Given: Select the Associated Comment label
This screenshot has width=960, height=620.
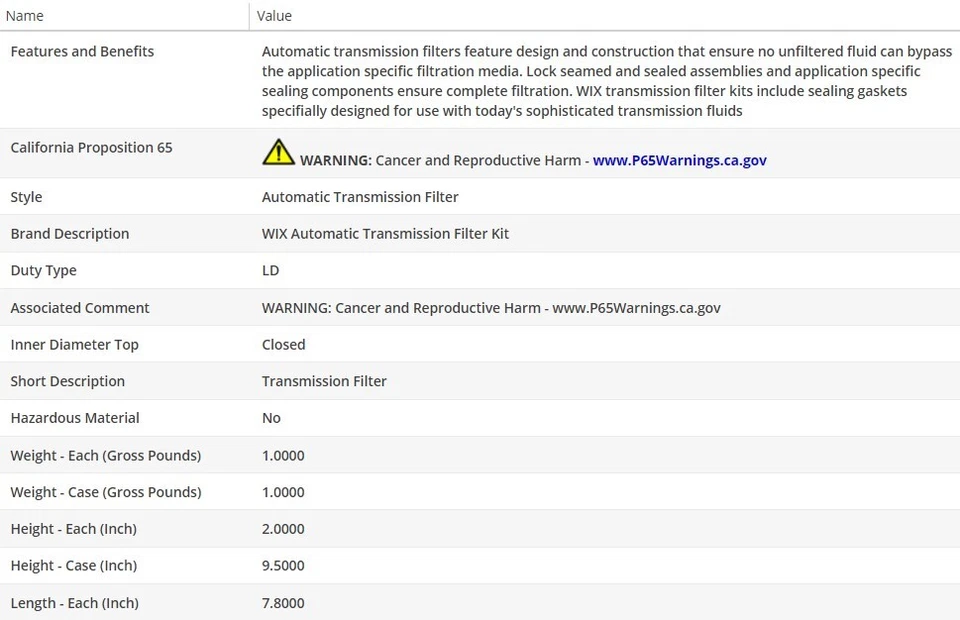Looking at the screenshot, I should point(80,308).
